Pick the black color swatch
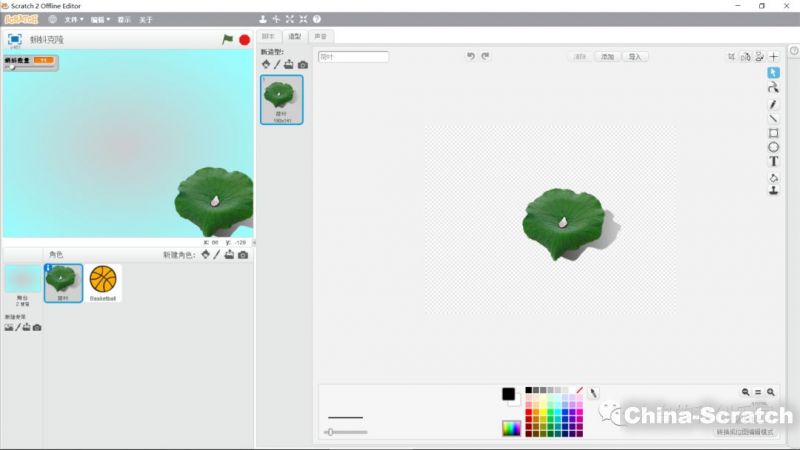Viewport: 800px width, 450px height. [x=529, y=390]
